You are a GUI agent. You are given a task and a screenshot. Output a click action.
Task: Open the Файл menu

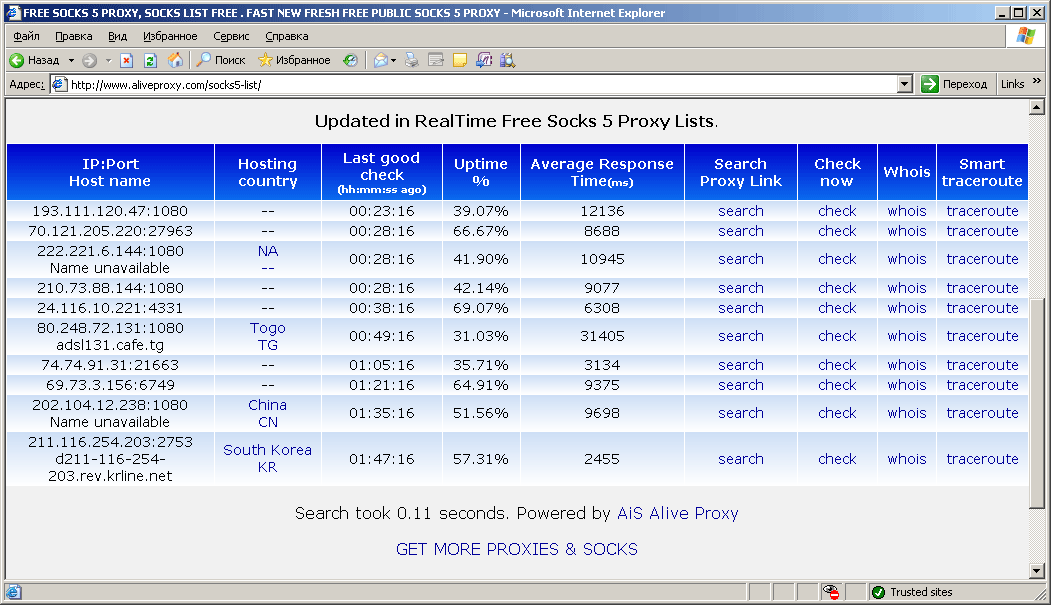[26, 36]
